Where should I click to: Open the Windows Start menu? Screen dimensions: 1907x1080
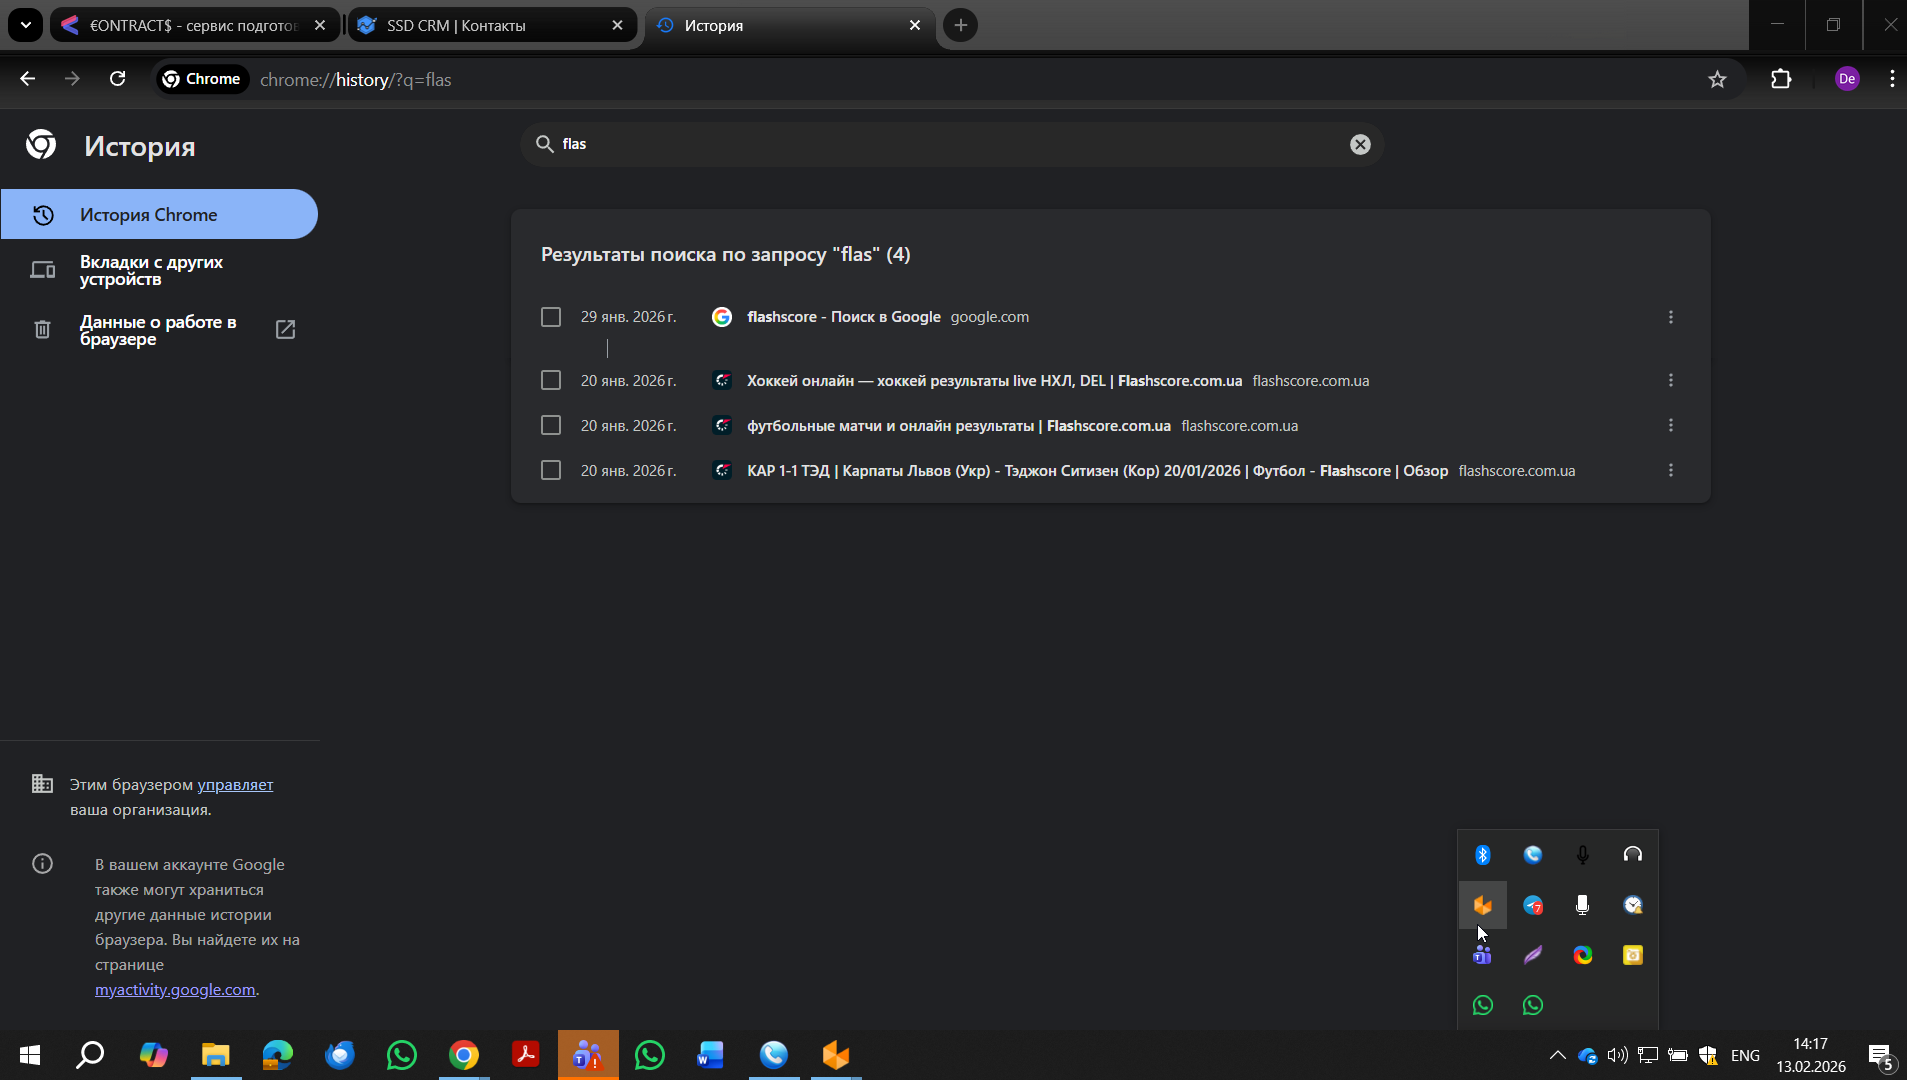[x=30, y=1055]
